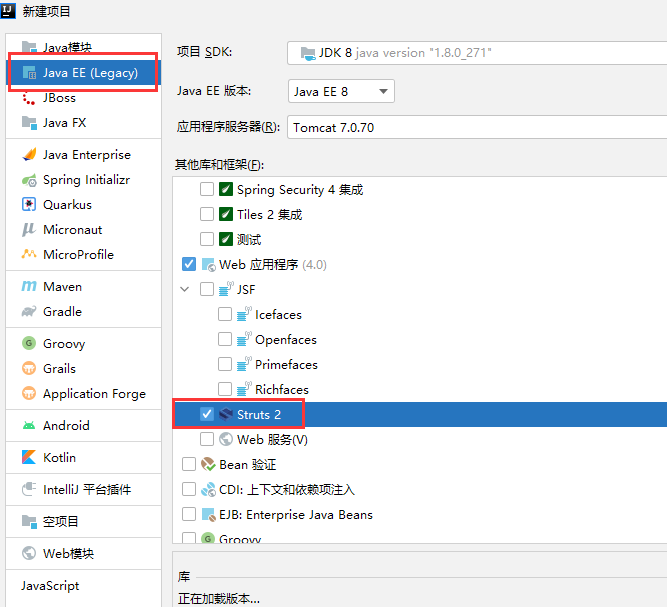Click the Primefaces label text
Viewport: 667px width, 607px height.
coord(286,364)
